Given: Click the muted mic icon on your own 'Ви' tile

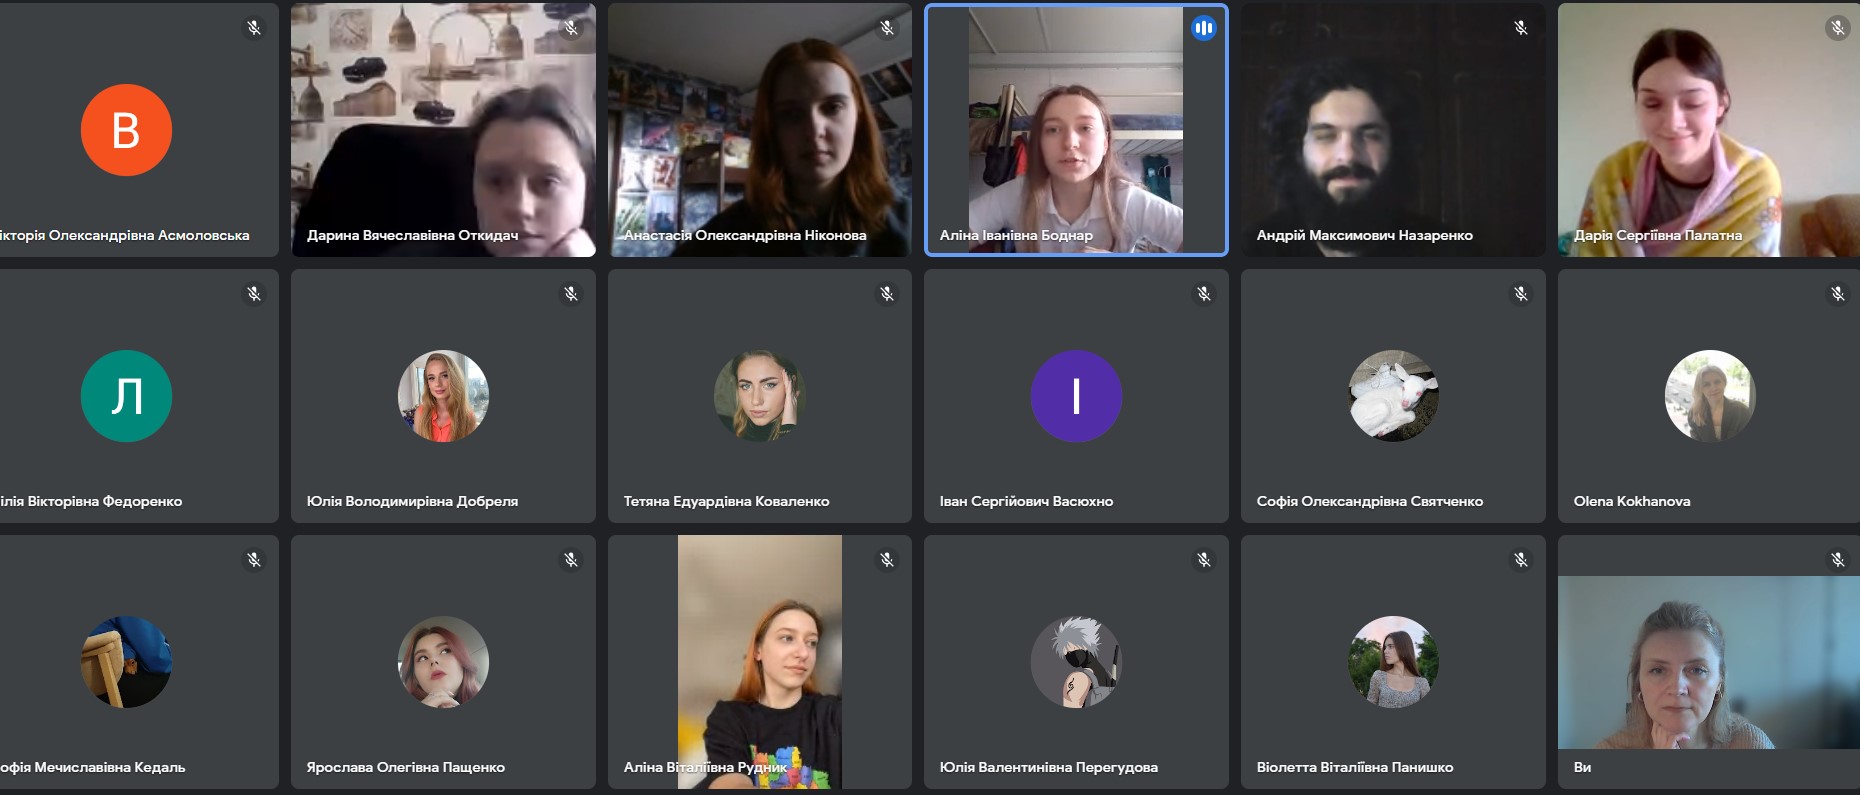Looking at the screenshot, I should (x=1837, y=560).
